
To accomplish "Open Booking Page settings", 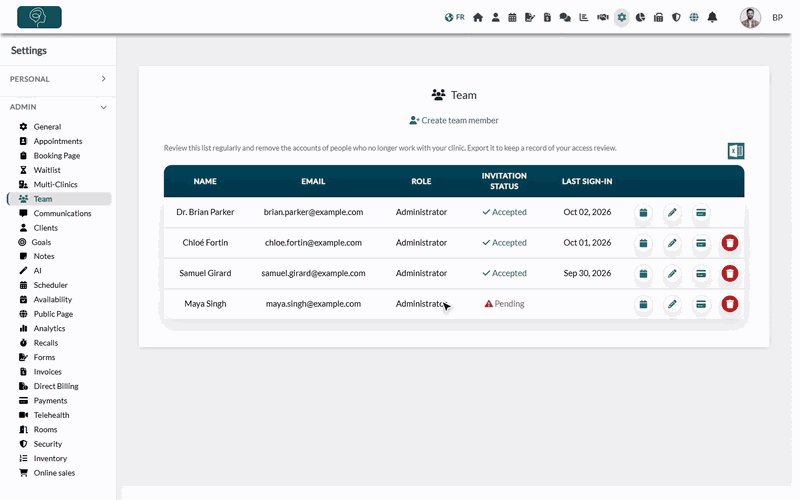I will click(57, 156).
